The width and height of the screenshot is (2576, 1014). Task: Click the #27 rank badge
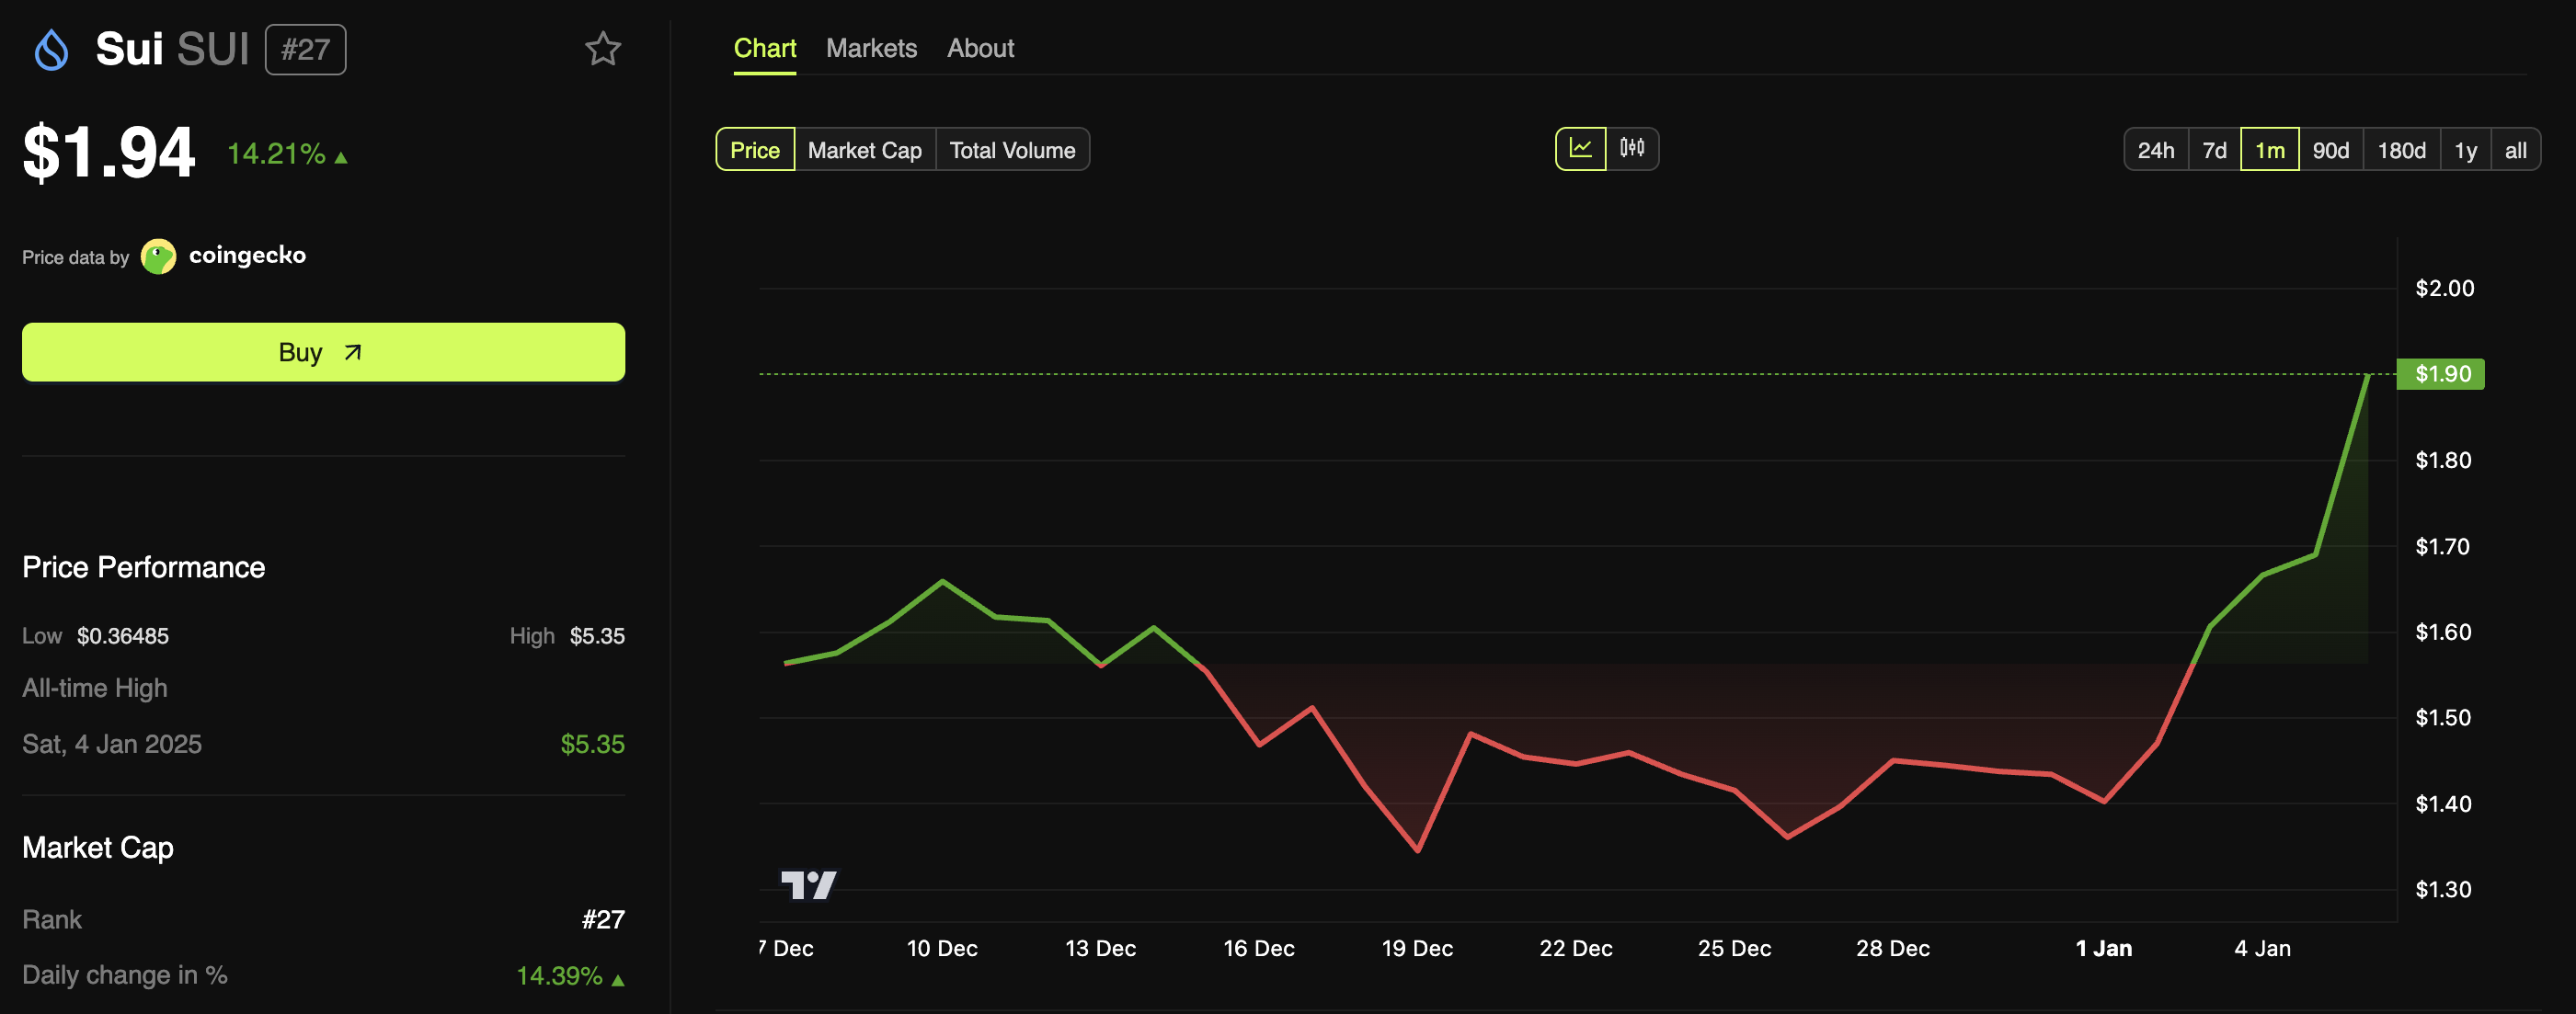tap(305, 48)
